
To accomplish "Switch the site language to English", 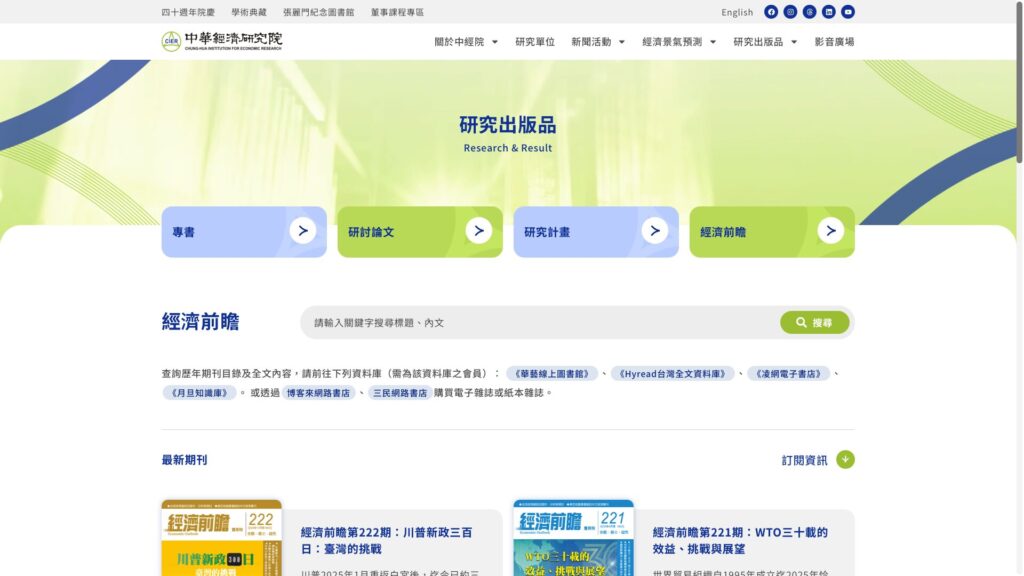I will click(737, 13).
